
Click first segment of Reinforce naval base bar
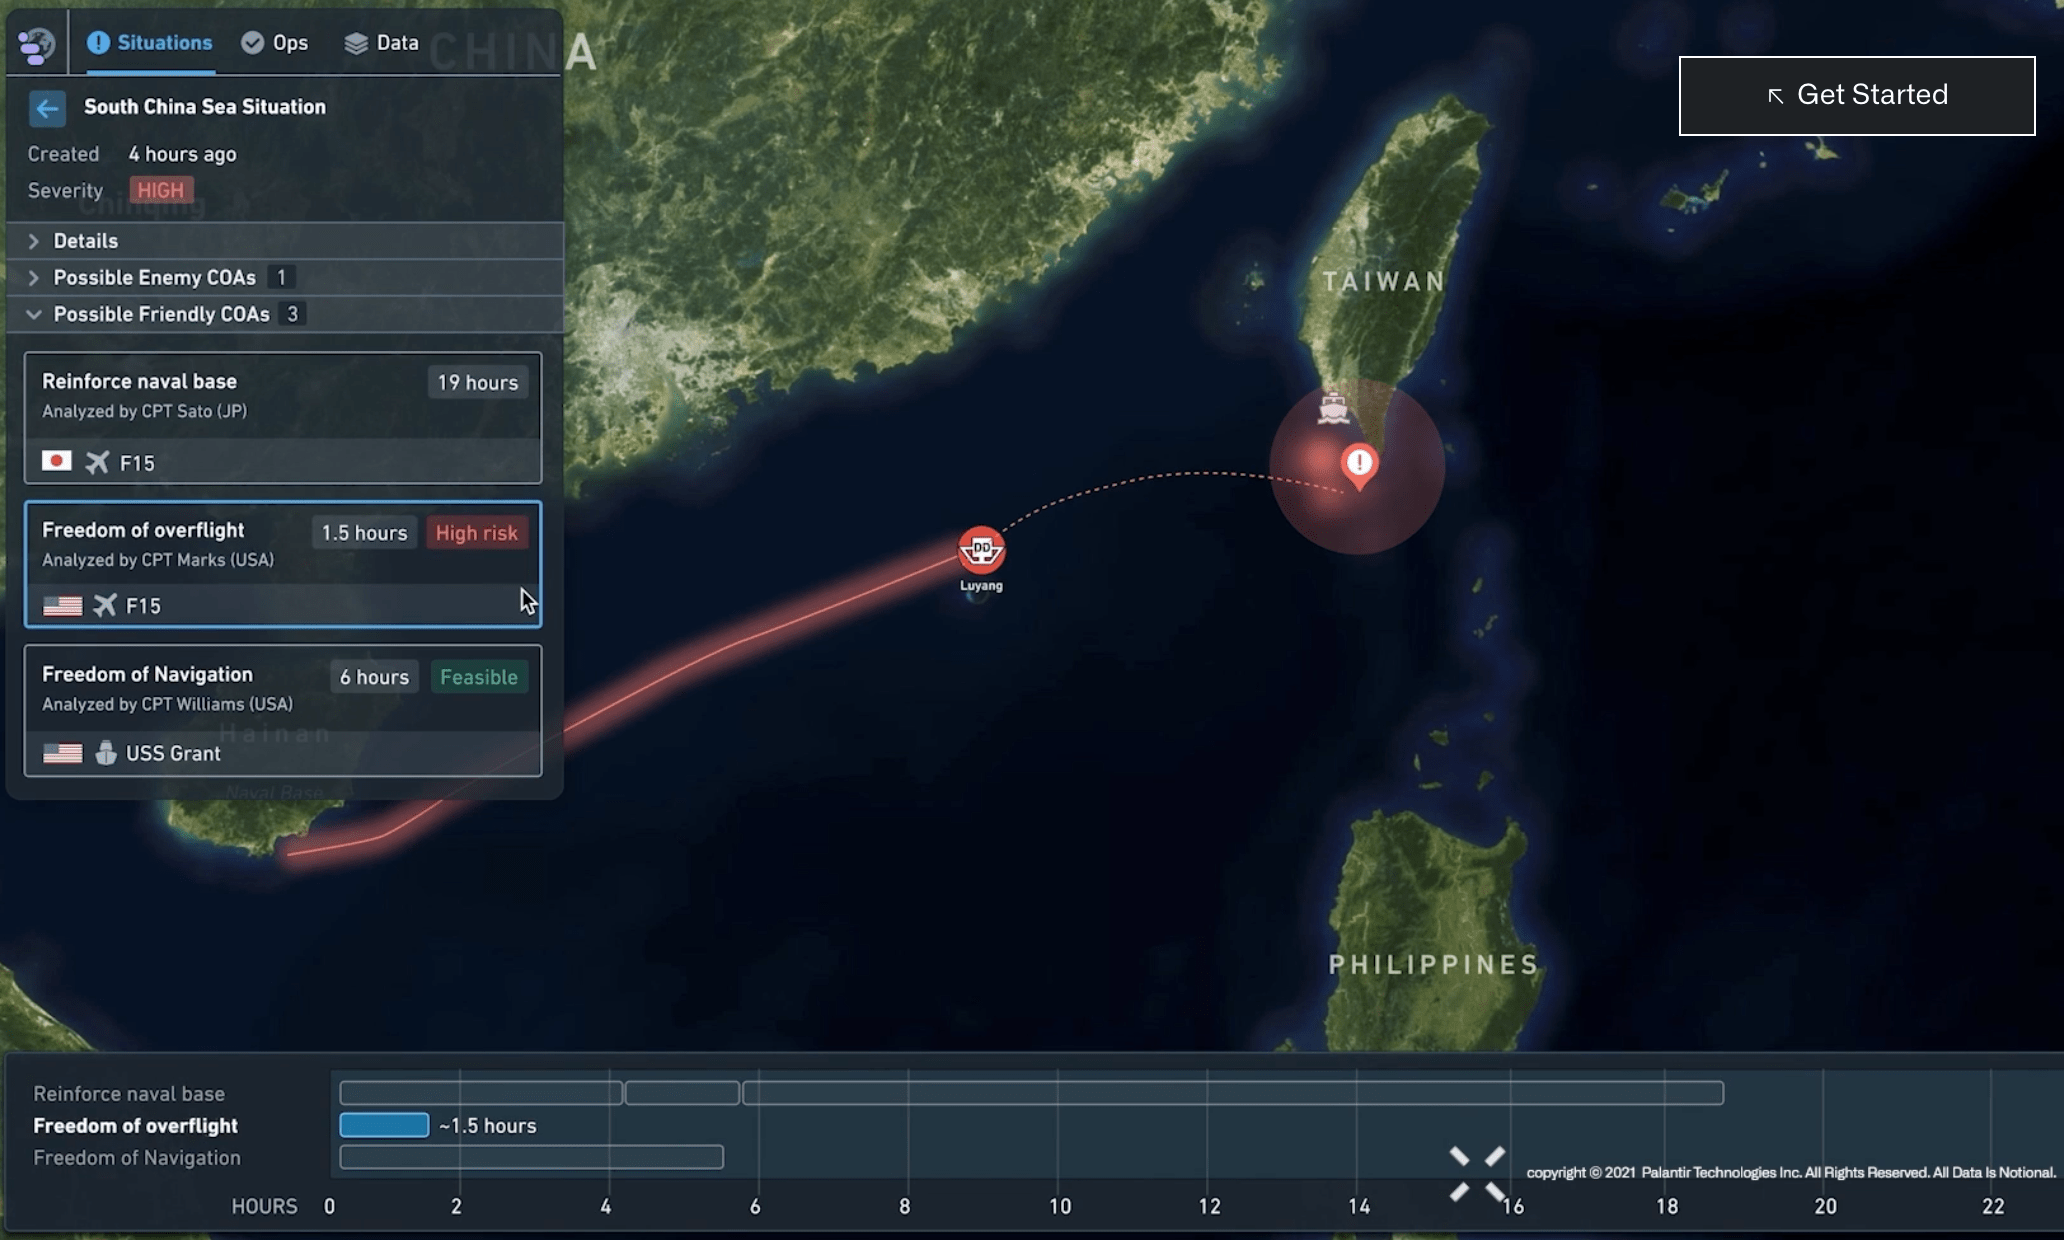[x=481, y=1093]
